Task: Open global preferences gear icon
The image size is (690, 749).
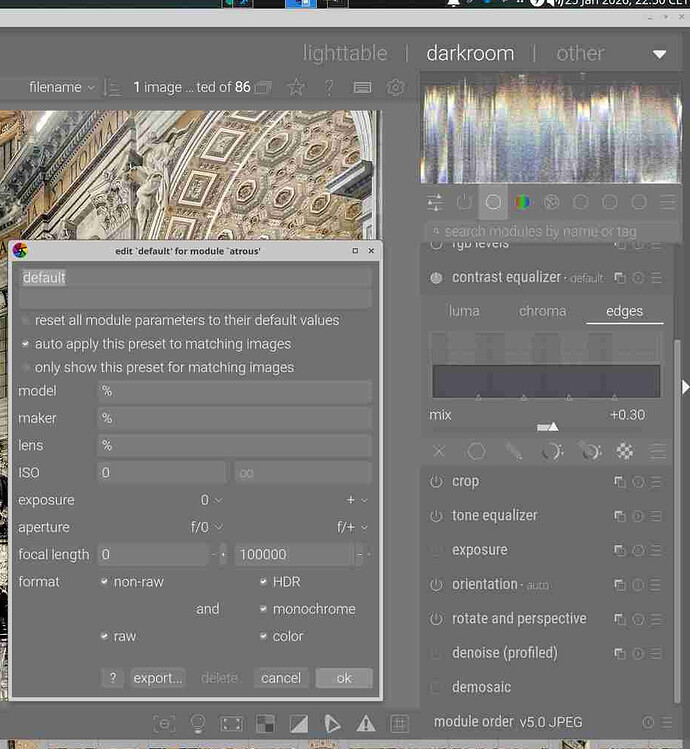Action: coord(395,87)
